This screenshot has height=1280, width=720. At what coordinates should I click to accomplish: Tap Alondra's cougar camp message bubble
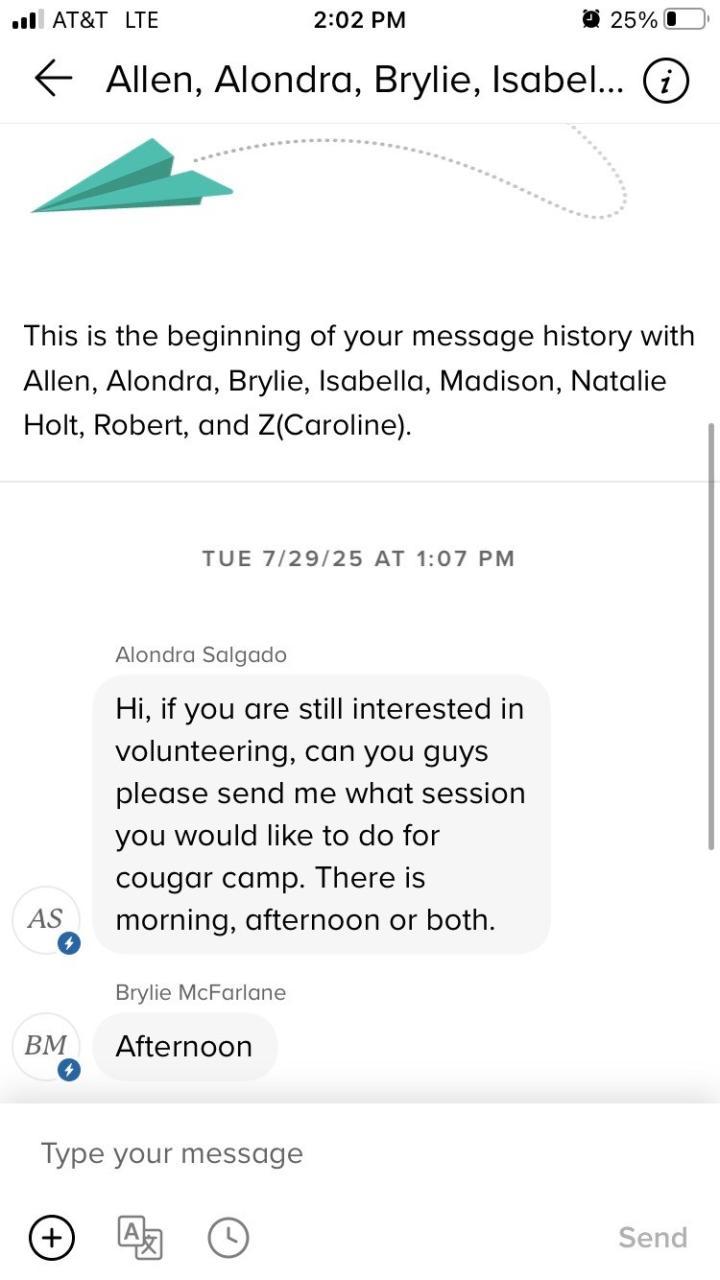point(320,814)
